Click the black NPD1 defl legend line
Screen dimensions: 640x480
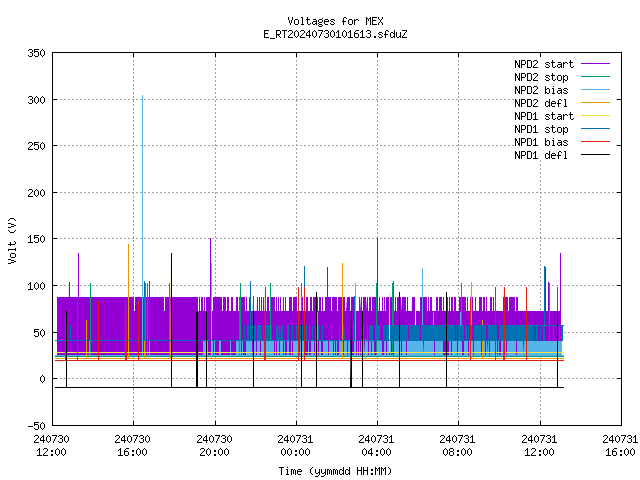(595, 155)
